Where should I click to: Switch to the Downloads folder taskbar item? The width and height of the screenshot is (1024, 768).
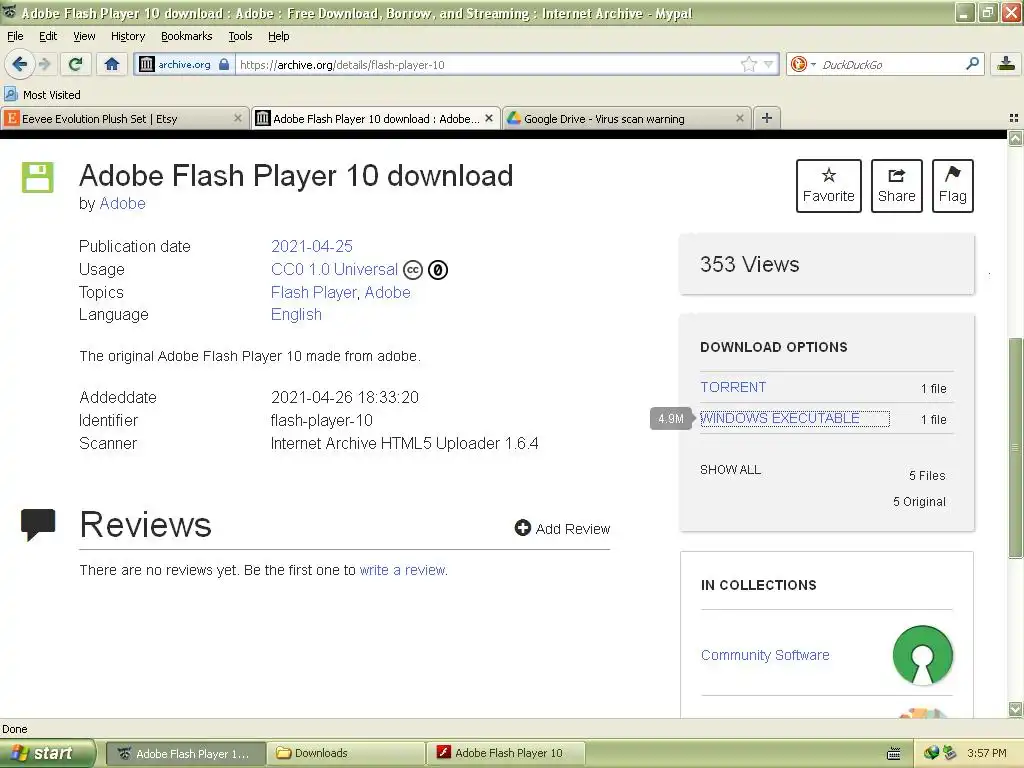click(x=345, y=753)
